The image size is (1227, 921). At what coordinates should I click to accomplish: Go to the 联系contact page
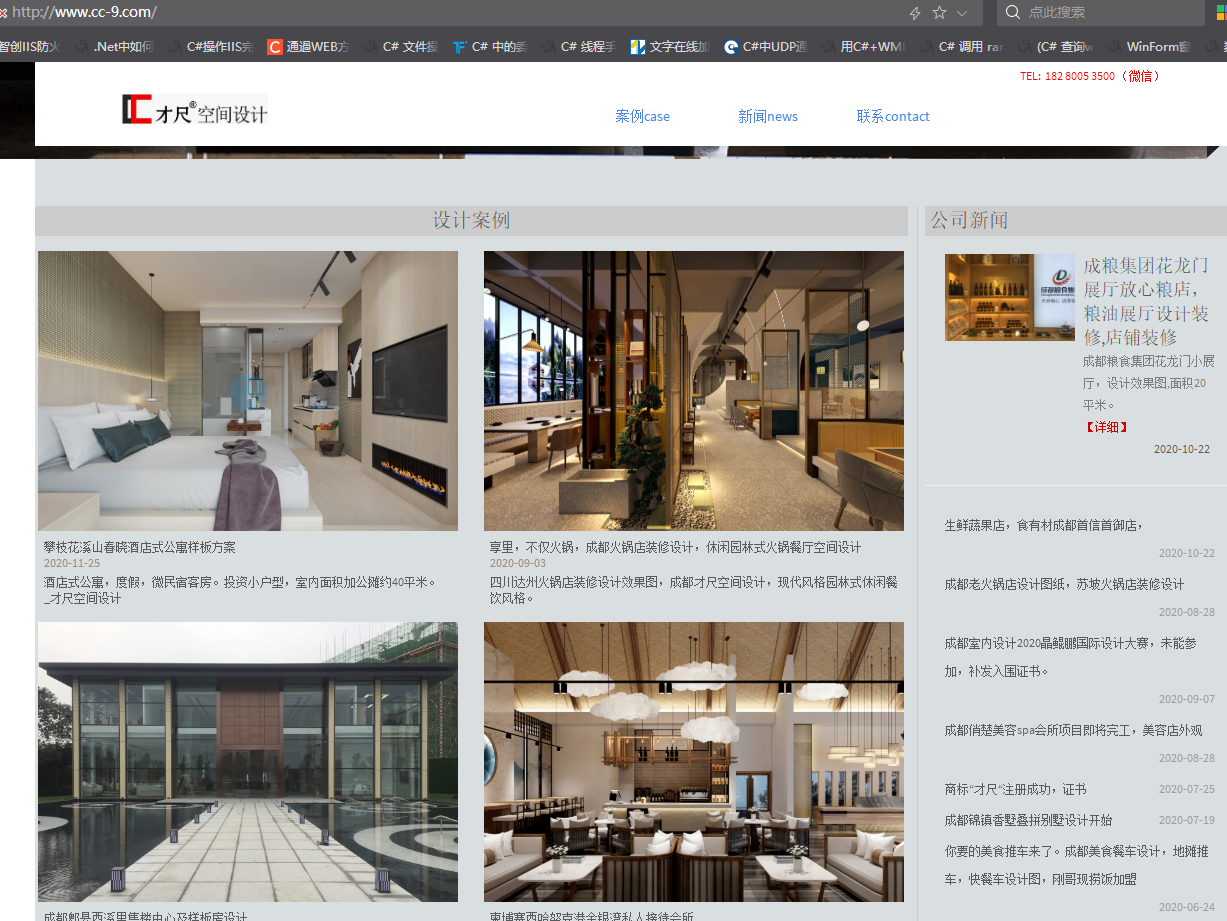pyautogui.click(x=892, y=116)
